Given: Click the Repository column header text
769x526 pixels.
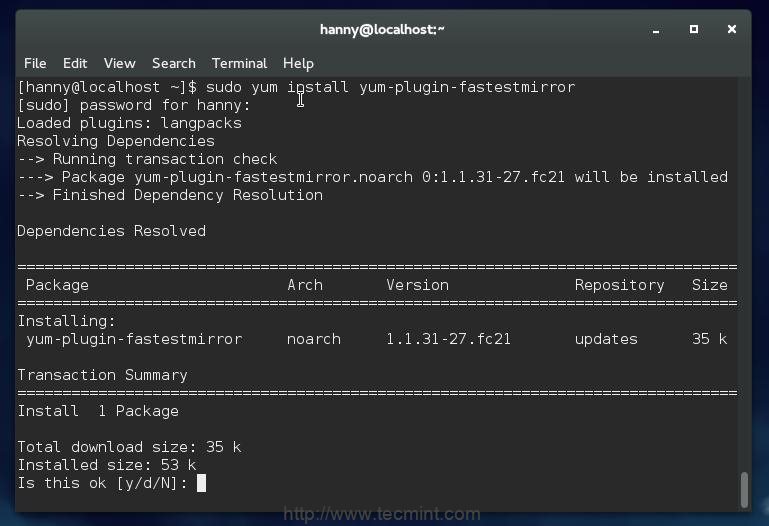Looking at the screenshot, I should pyautogui.click(x=619, y=285).
